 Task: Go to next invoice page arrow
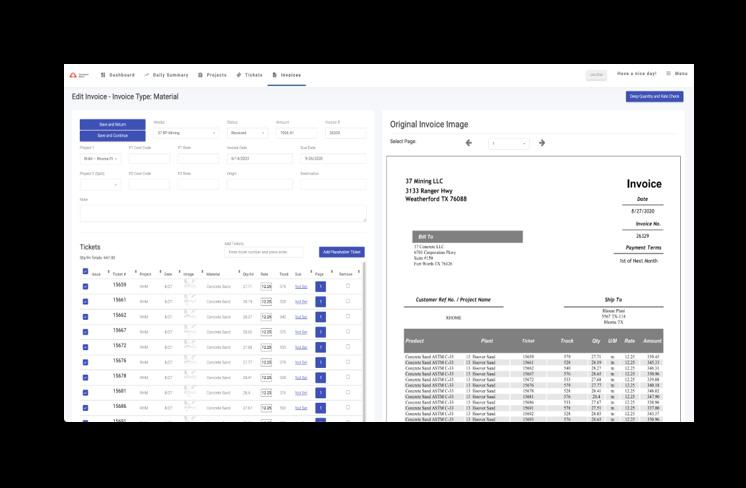542,143
